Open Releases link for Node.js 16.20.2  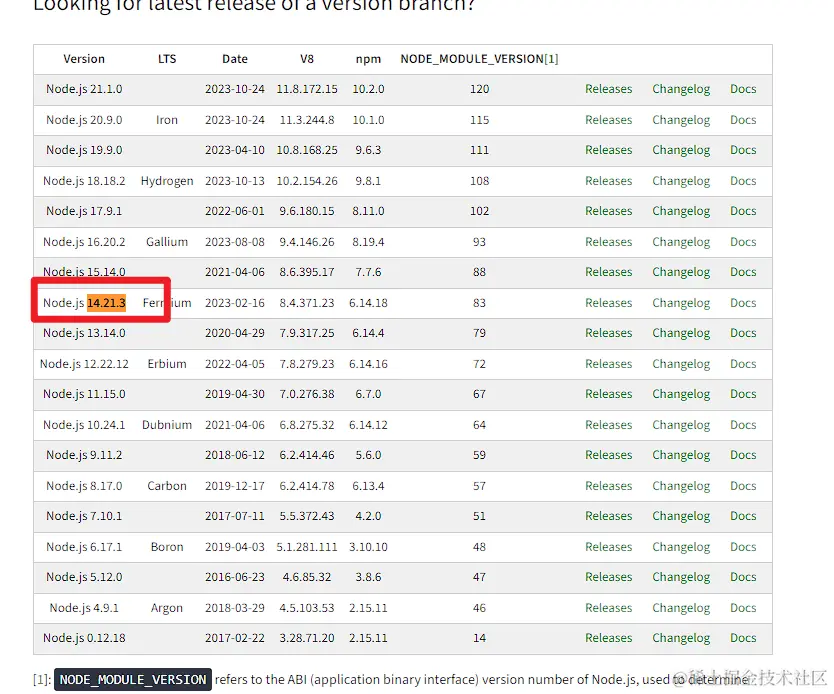608,242
